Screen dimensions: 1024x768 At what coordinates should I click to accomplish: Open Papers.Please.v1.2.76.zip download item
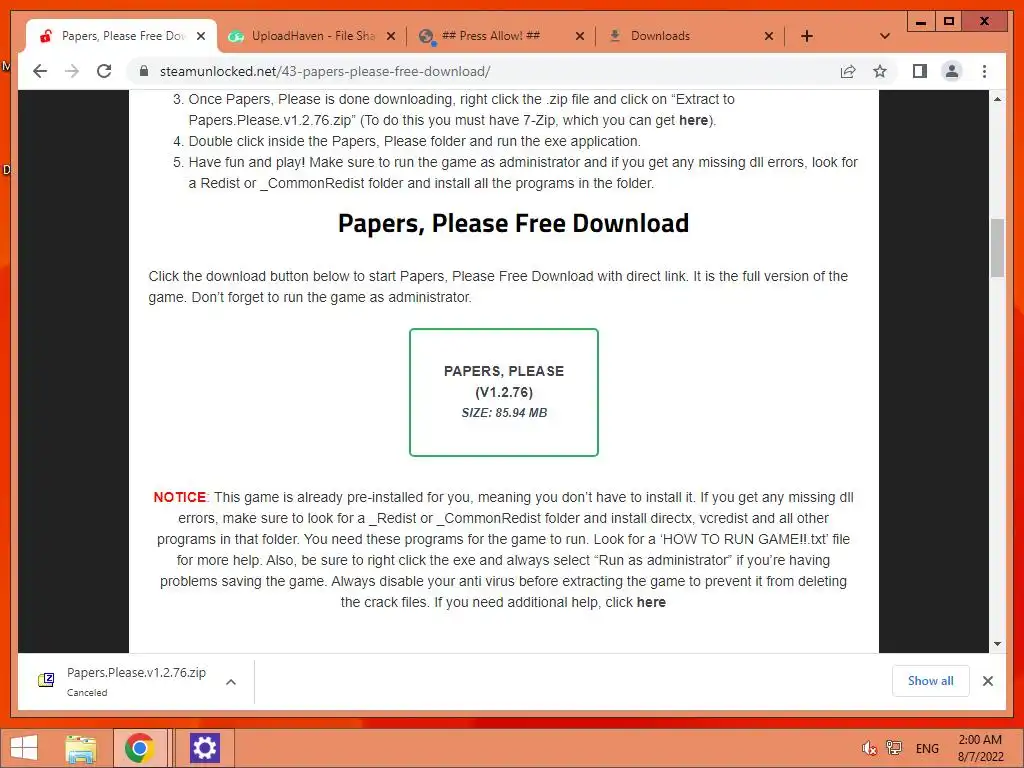pos(136,681)
